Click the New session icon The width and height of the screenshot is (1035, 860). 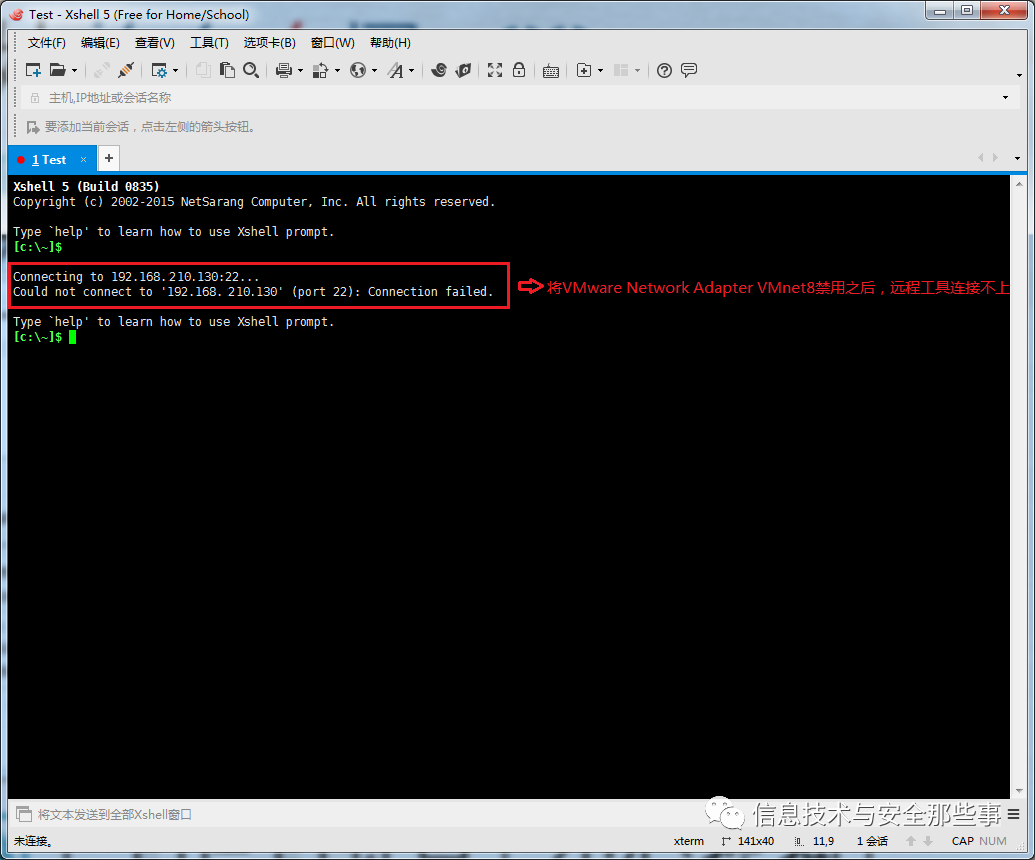tap(33, 70)
